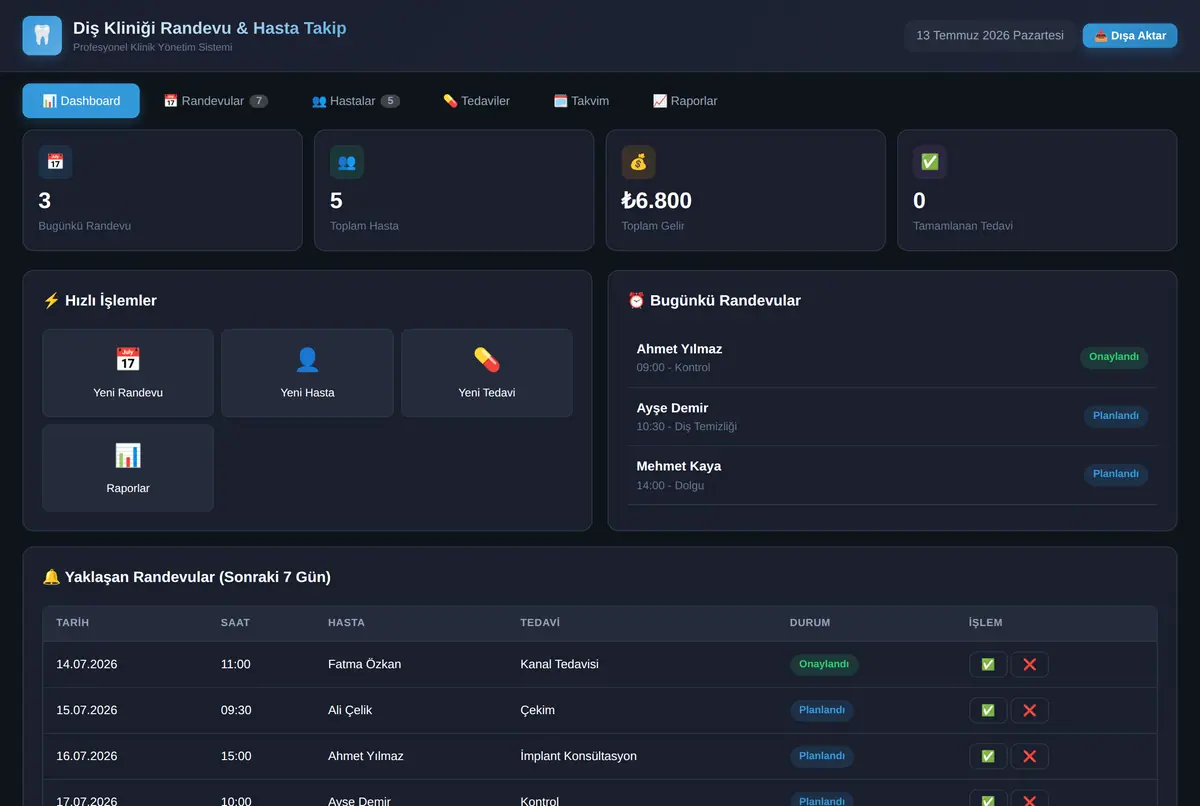The image size is (1200, 806).
Task: Open the Hastalar tab
Action: point(356,101)
